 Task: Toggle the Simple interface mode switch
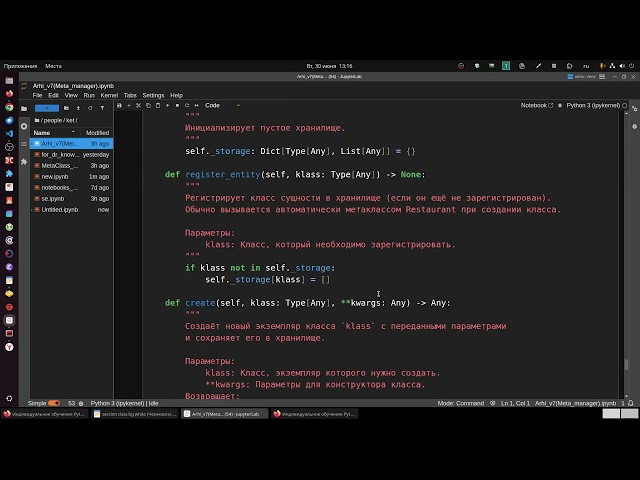(53, 403)
